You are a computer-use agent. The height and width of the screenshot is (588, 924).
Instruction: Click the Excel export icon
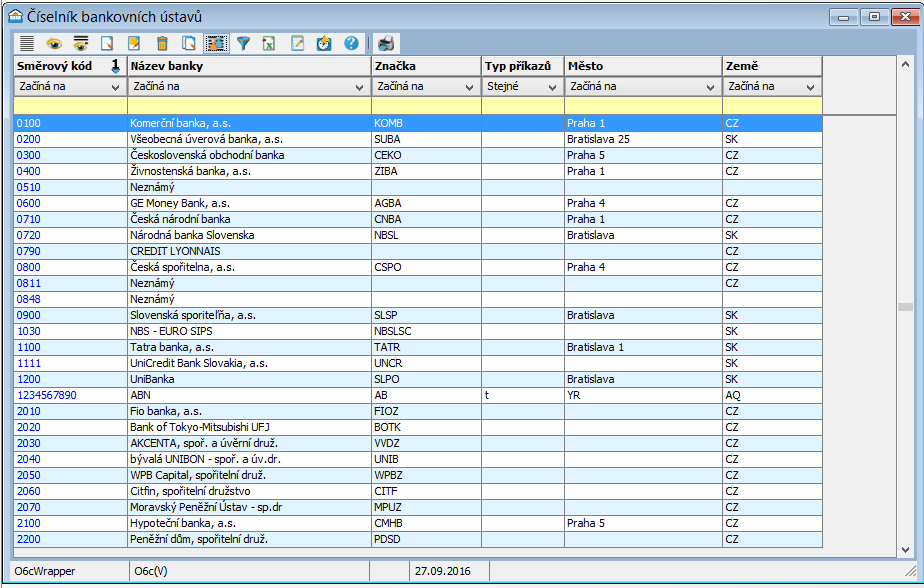pos(270,43)
